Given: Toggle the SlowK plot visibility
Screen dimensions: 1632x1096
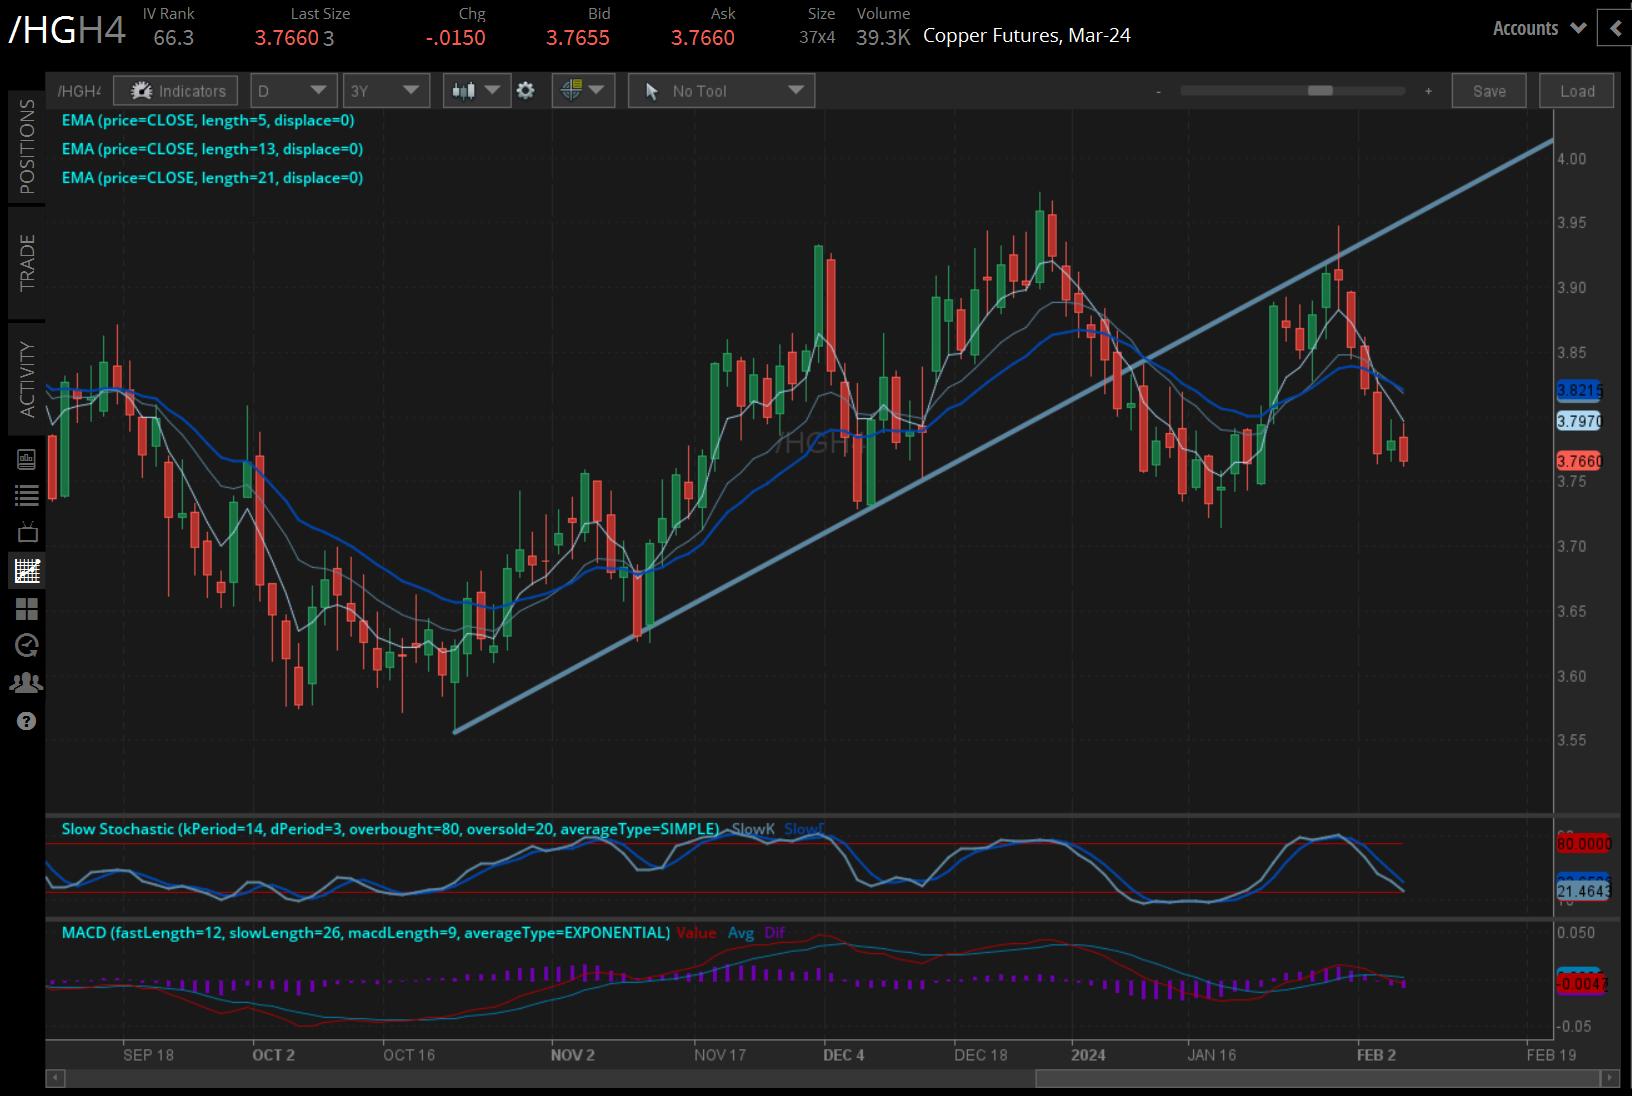Looking at the screenshot, I should 752,829.
